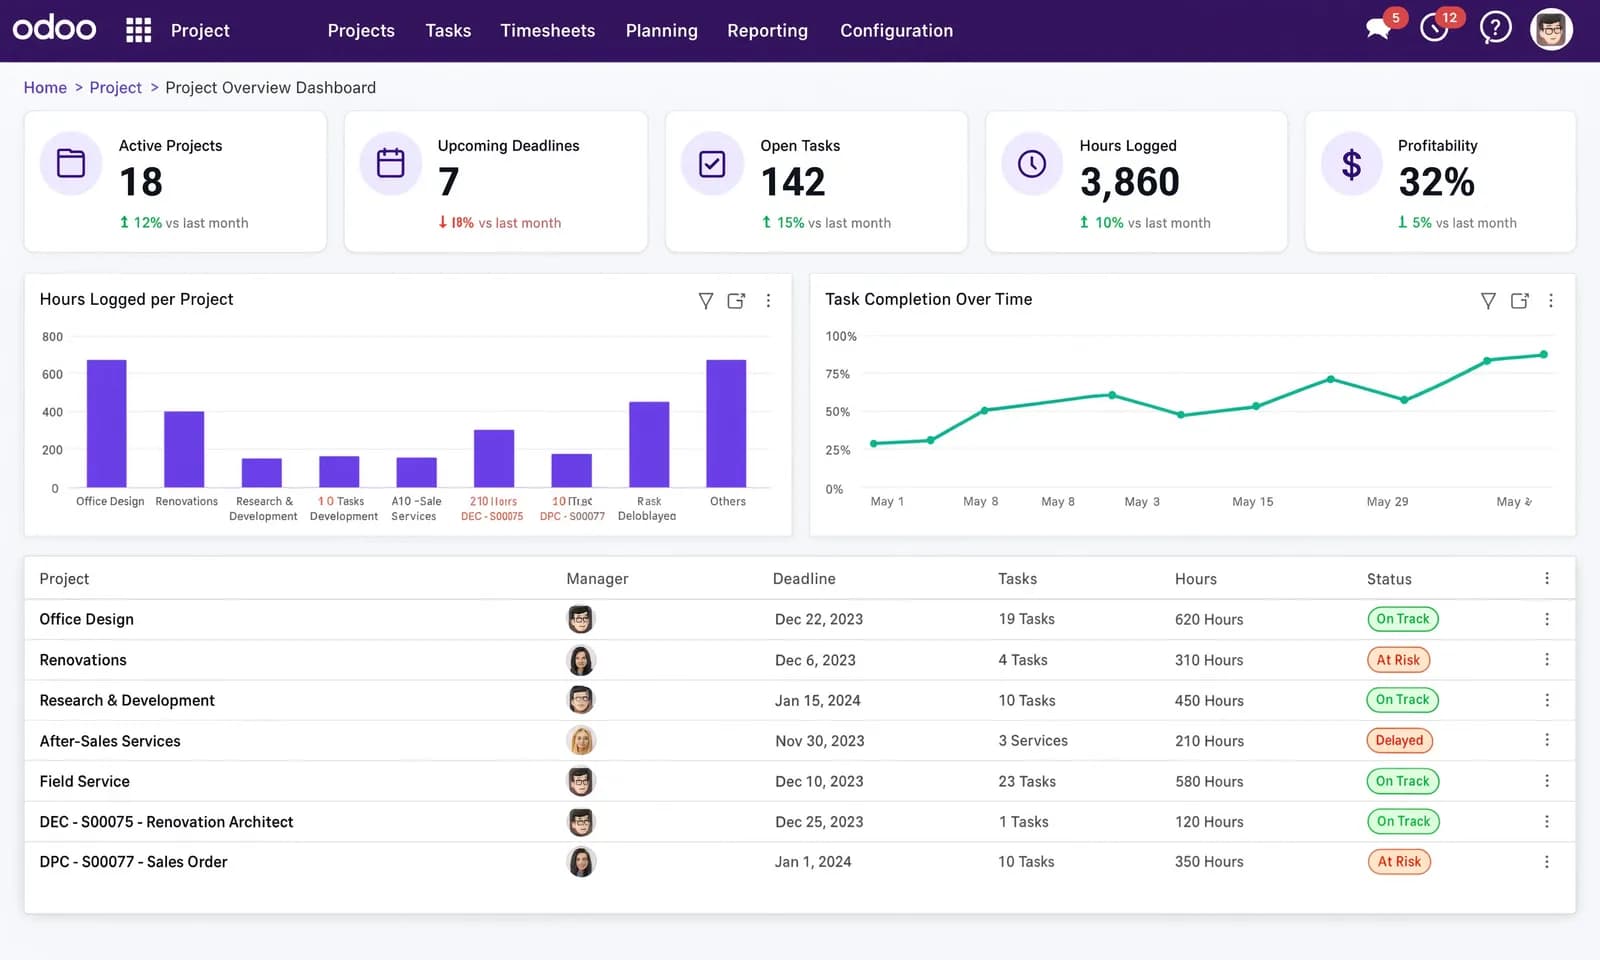
Task: Click the 'Dec 22, 2023' deadline cell
Action: [x=819, y=619]
